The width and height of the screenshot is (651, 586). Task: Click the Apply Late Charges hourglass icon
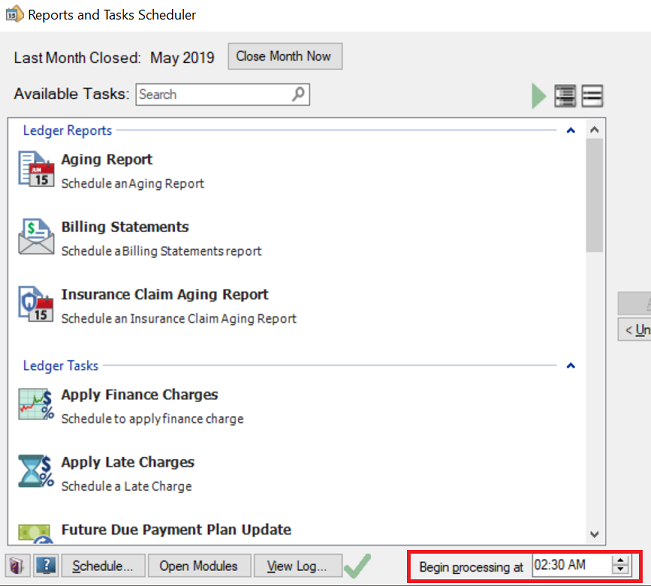pos(36,472)
